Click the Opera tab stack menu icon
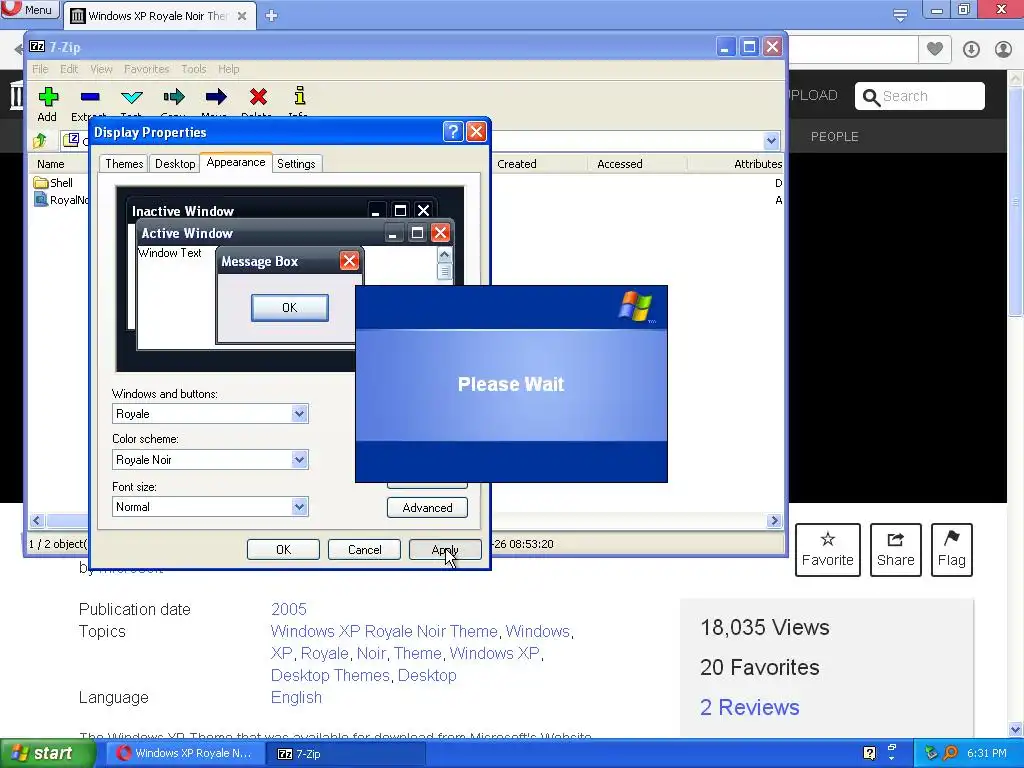The width and height of the screenshot is (1024, 768). tap(900, 15)
